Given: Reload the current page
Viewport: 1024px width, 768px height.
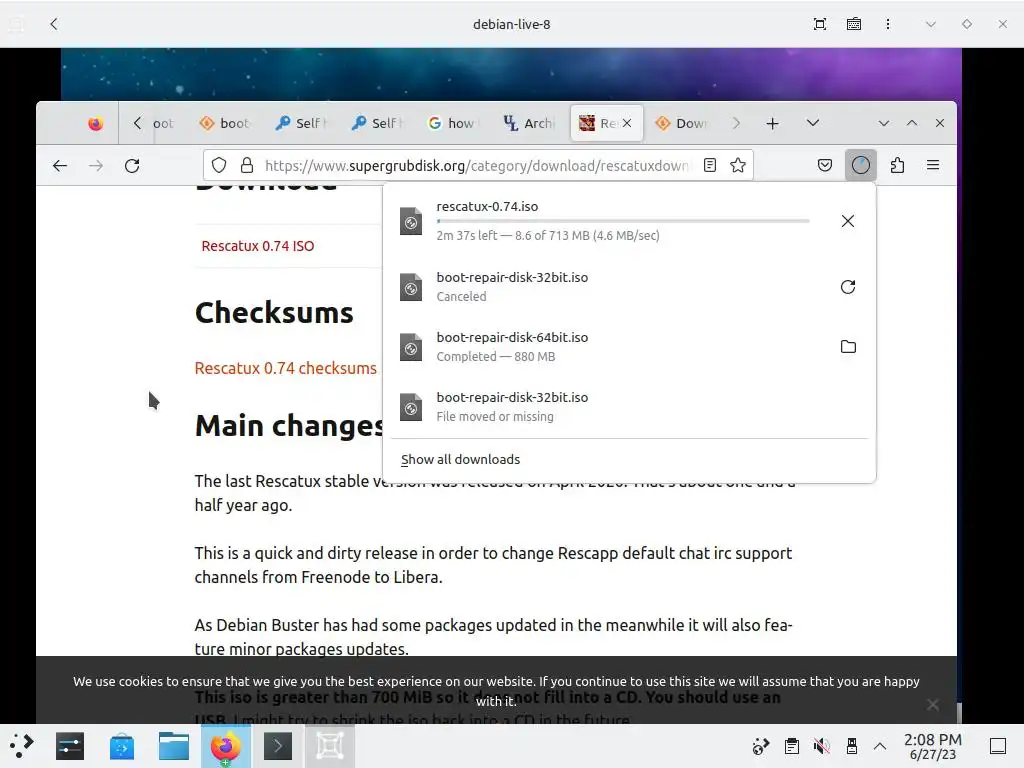Looking at the screenshot, I should [x=132, y=165].
